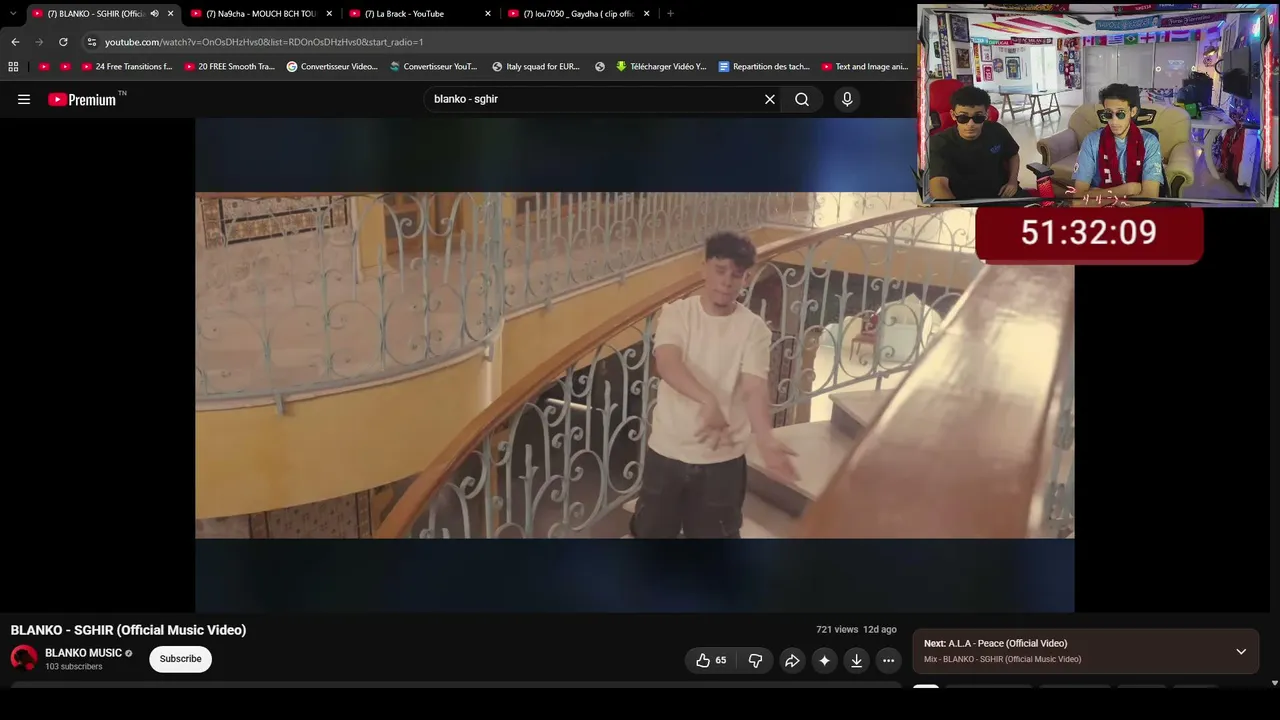This screenshot has height=720, width=1280.
Task: Go back to the previous page
Action: (15, 42)
